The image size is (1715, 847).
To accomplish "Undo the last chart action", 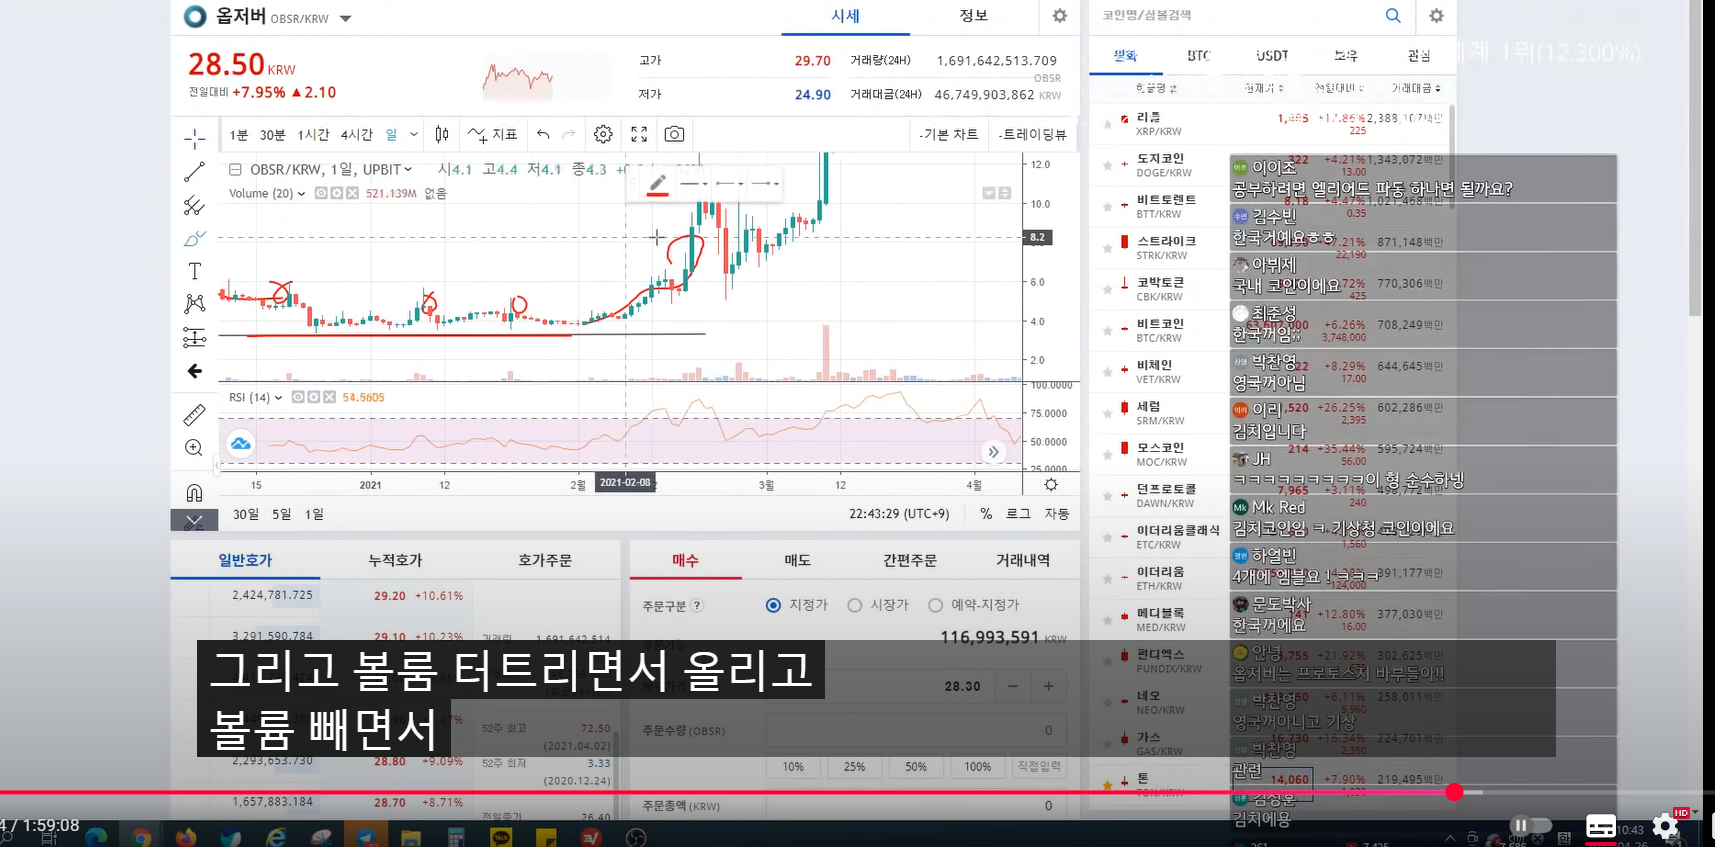I will (543, 134).
